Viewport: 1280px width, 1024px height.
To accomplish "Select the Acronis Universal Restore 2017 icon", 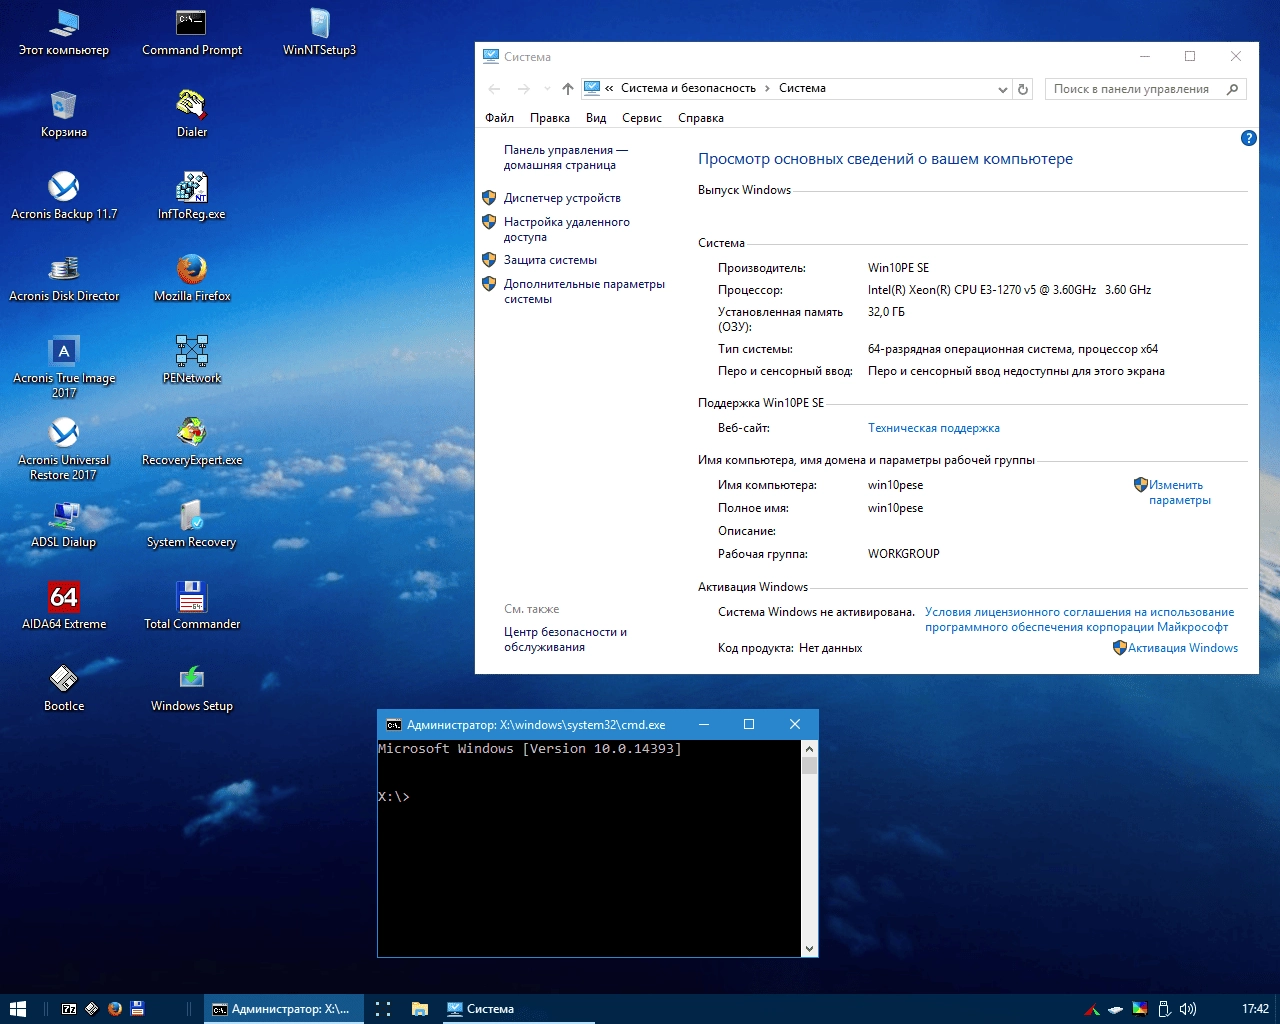I will [64, 449].
